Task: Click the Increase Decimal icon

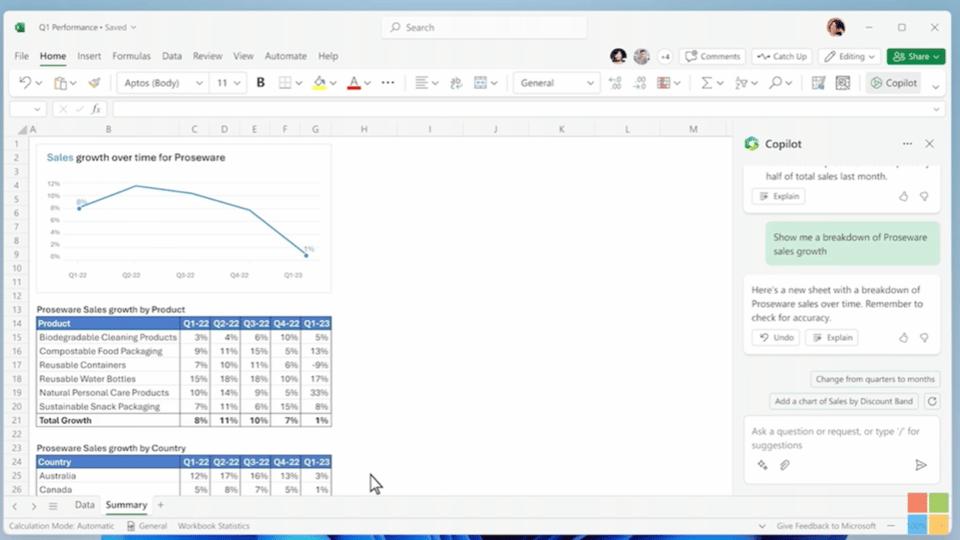Action: (615, 83)
